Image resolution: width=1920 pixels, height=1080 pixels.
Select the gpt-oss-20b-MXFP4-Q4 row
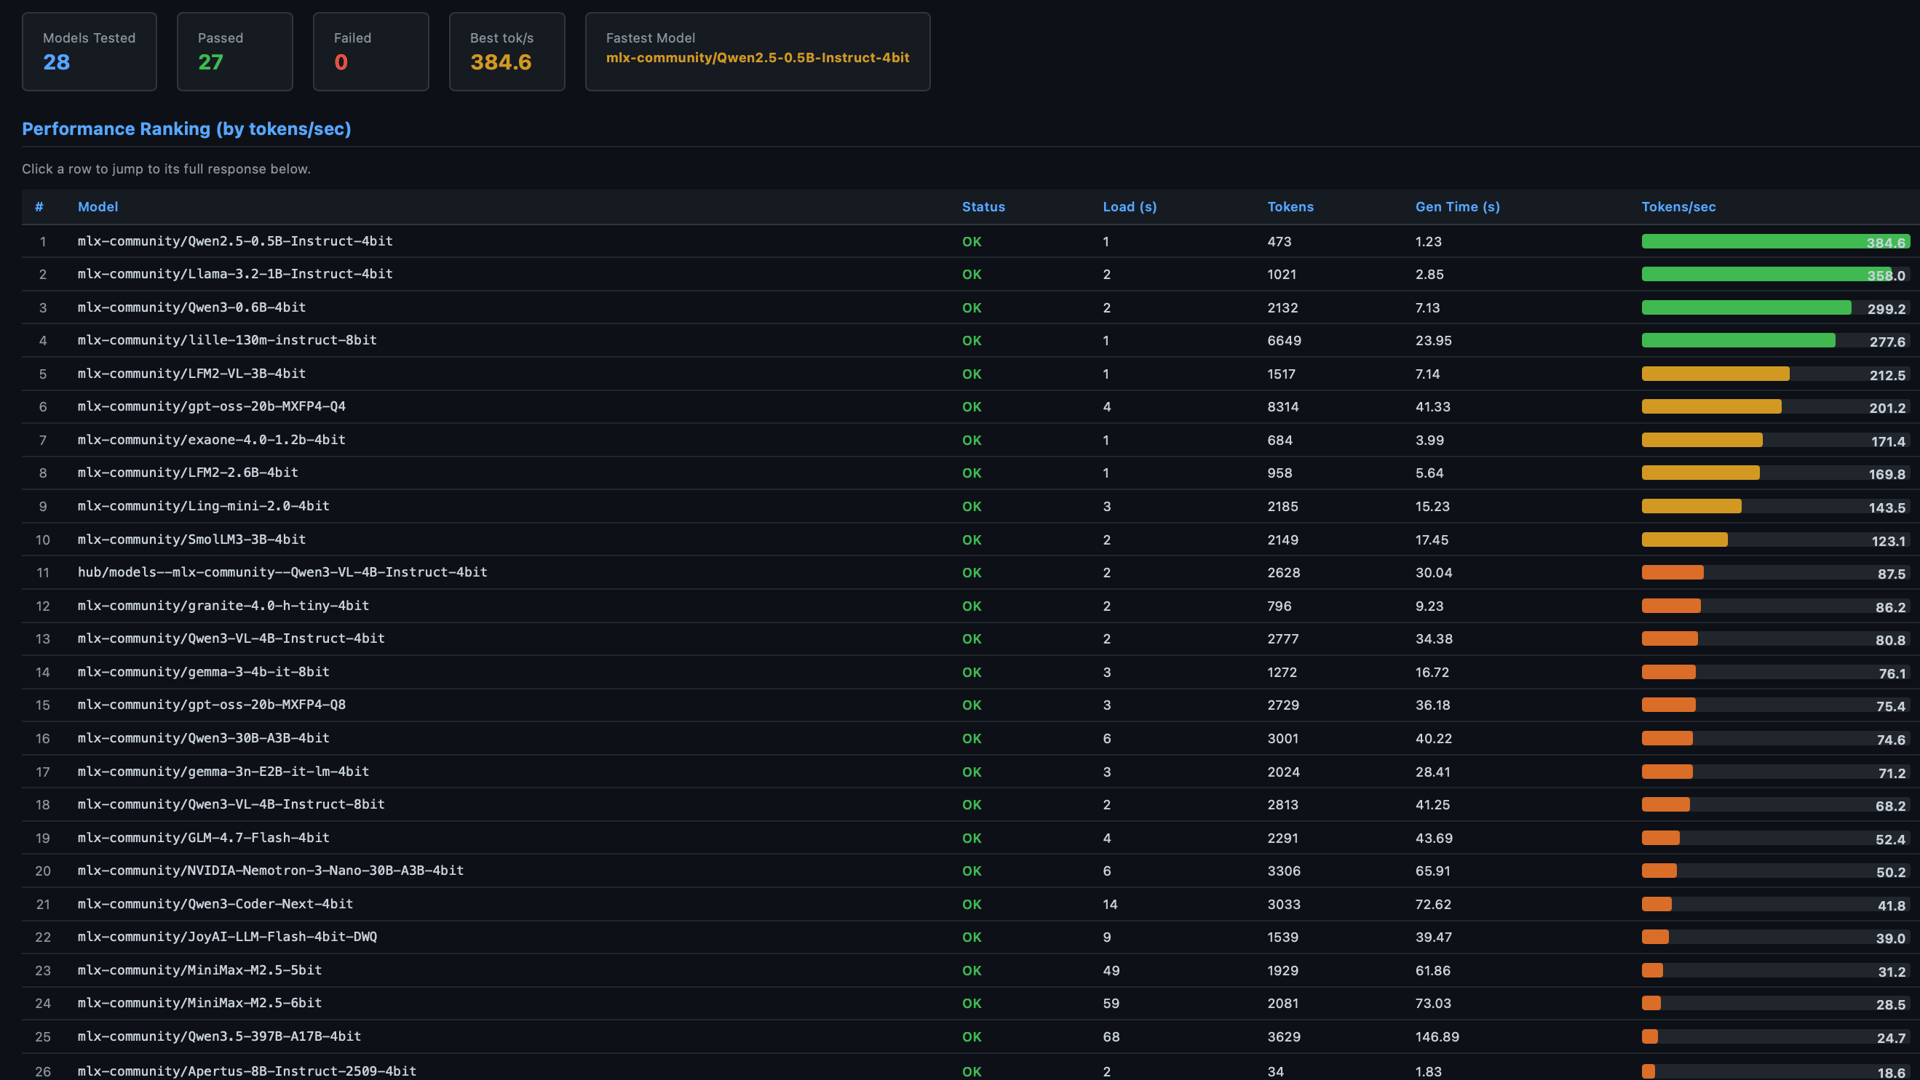[x=211, y=407]
